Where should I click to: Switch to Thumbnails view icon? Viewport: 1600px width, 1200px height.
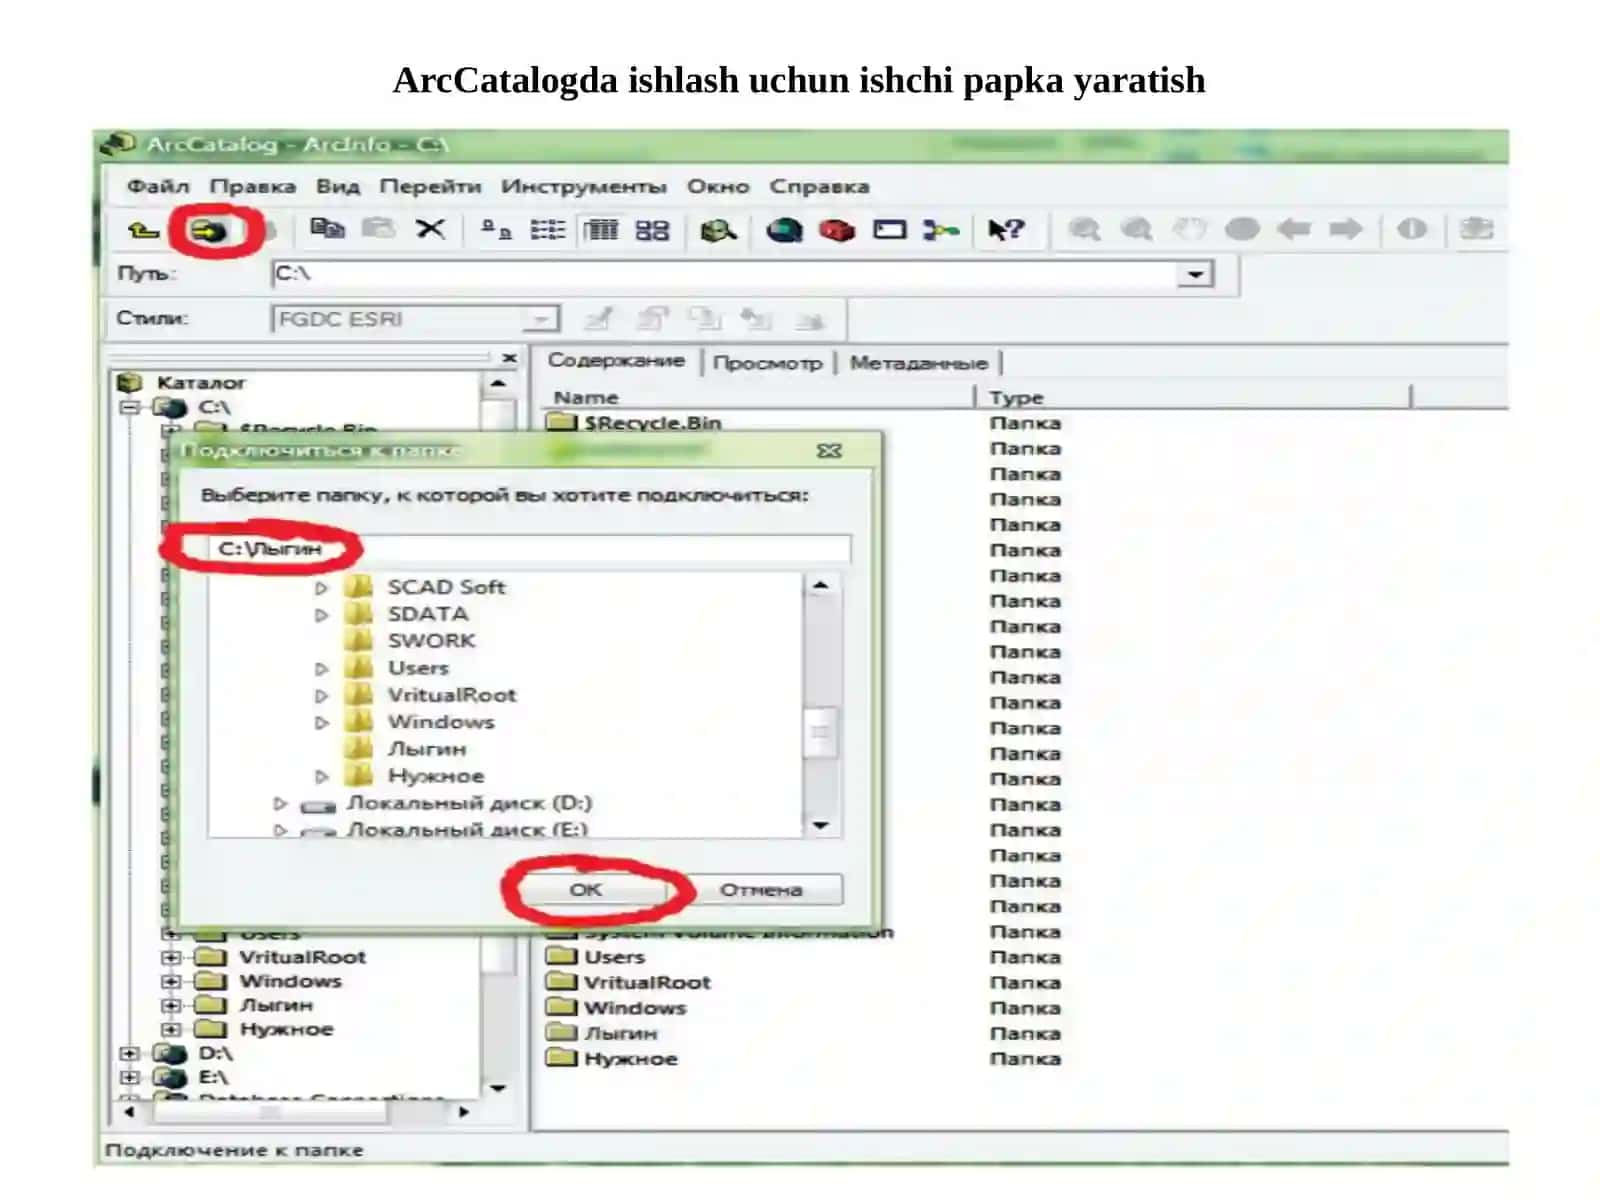pyautogui.click(x=652, y=230)
